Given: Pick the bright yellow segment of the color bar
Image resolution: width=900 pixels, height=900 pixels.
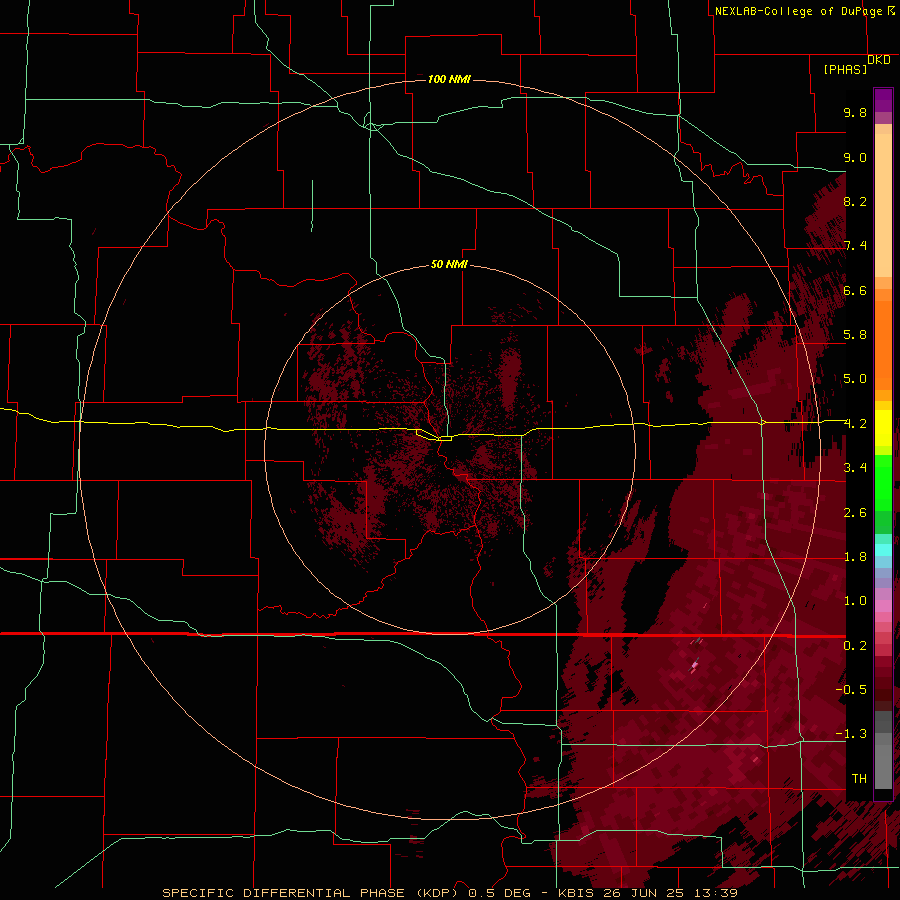Looking at the screenshot, I should 883,429.
